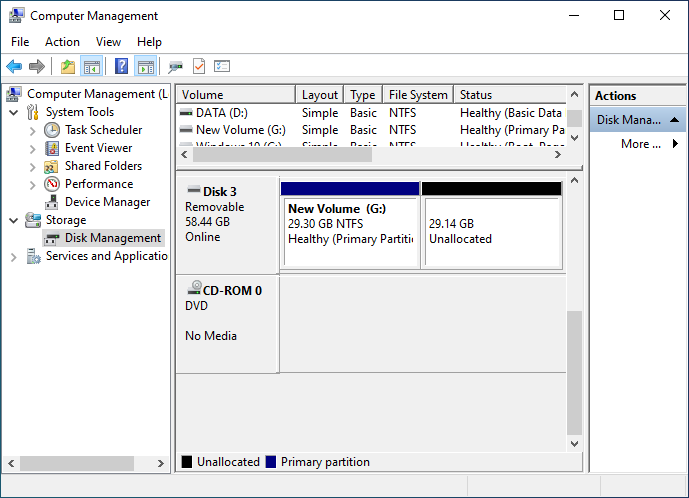Click the Healthy (Basic Data status cell

(510, 113)
